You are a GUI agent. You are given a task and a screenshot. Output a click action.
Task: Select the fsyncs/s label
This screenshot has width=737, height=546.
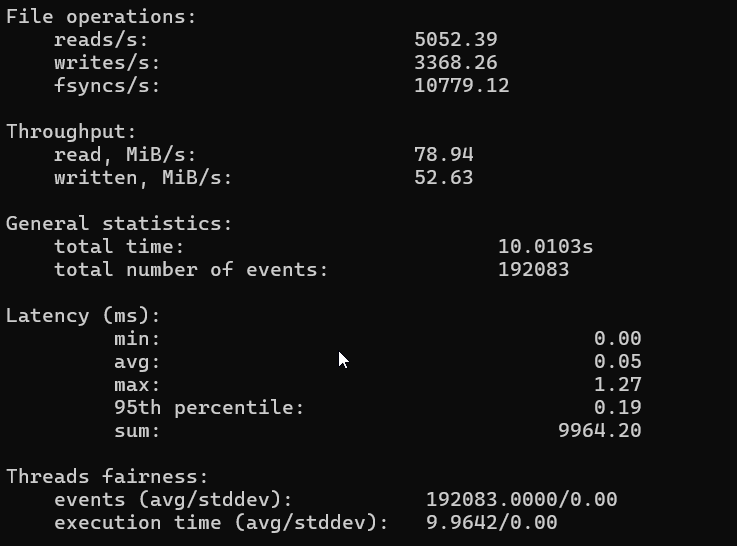point(107,86)
